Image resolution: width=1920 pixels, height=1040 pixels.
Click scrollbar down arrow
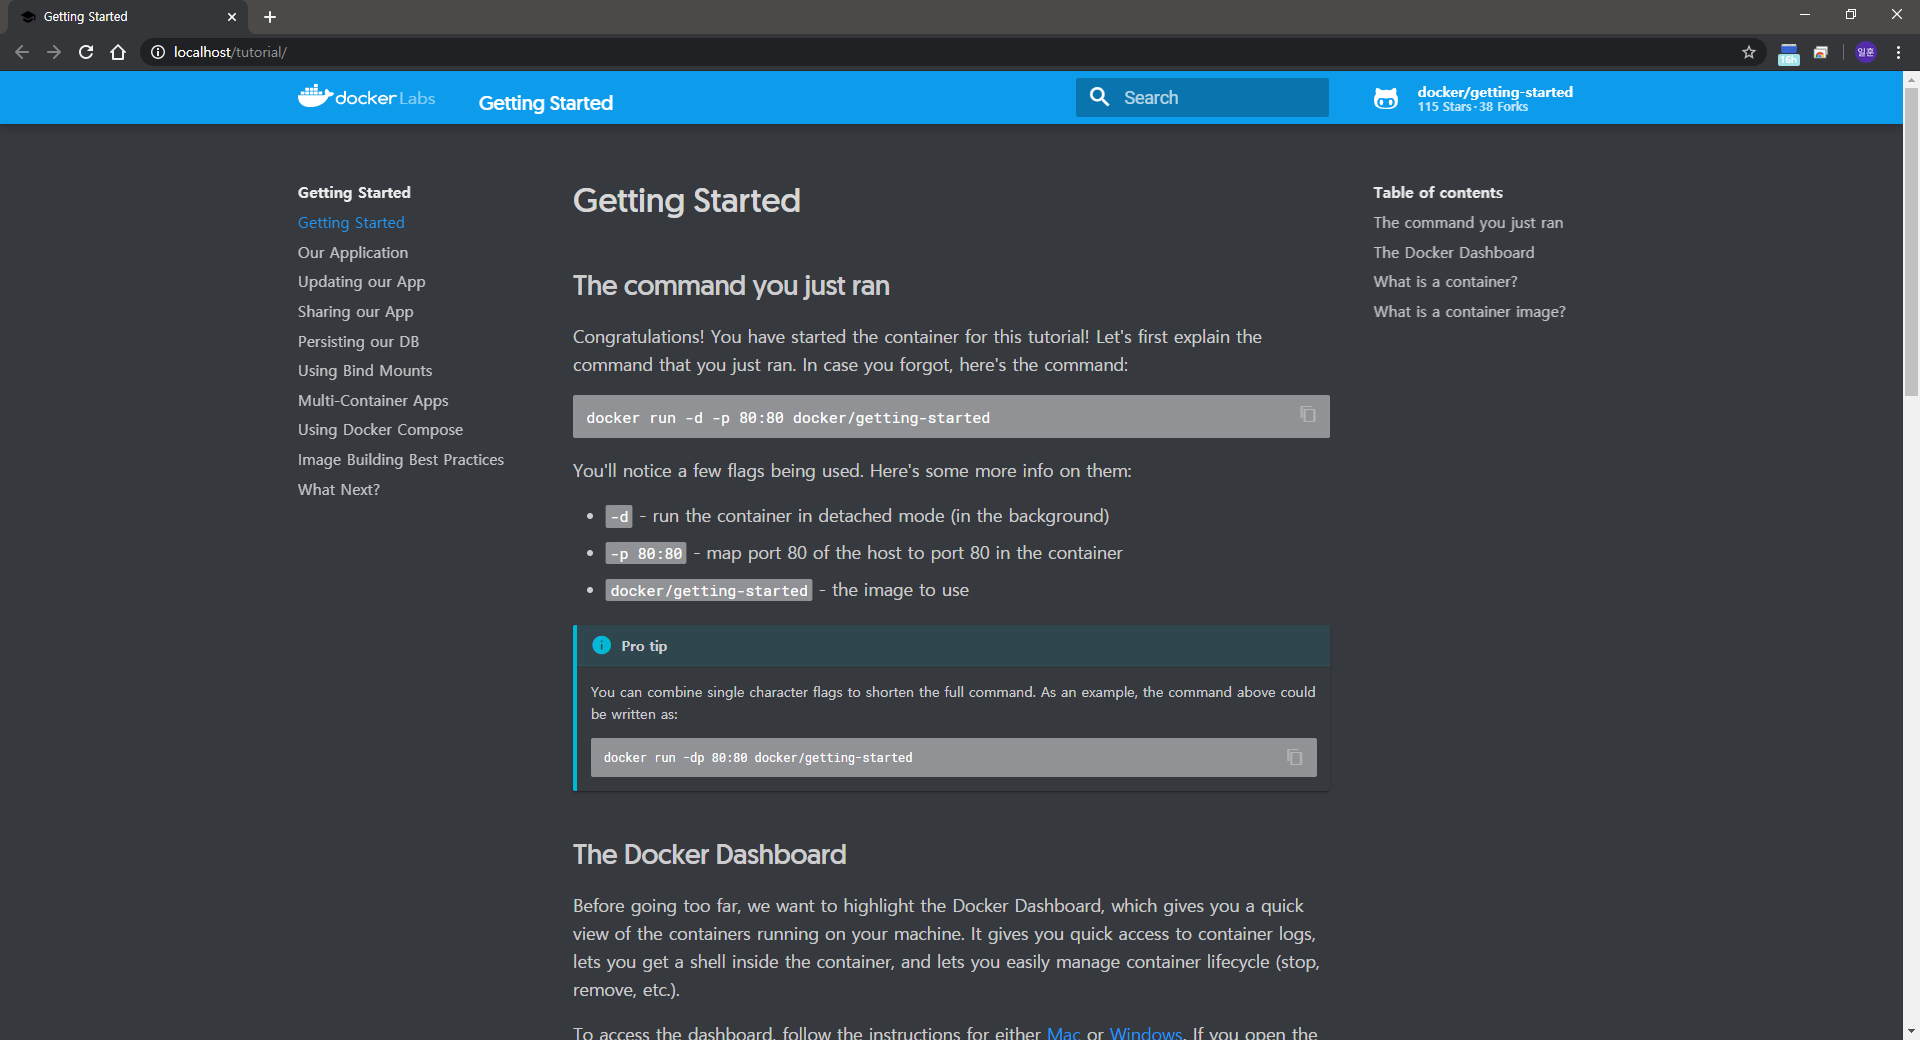[1911, 1030]
